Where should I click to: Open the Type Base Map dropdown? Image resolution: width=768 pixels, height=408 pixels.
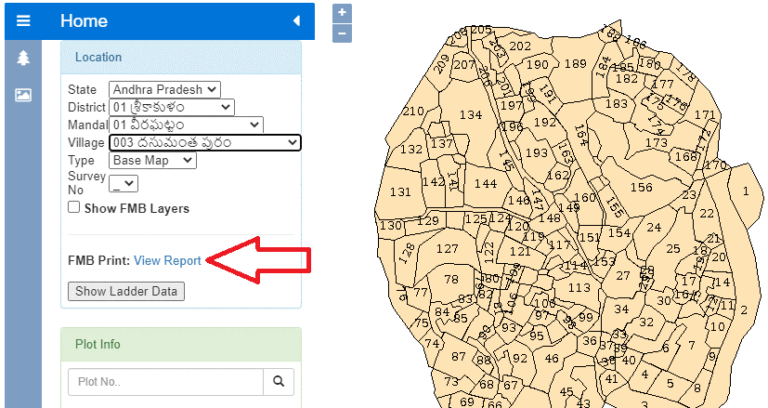152,160
